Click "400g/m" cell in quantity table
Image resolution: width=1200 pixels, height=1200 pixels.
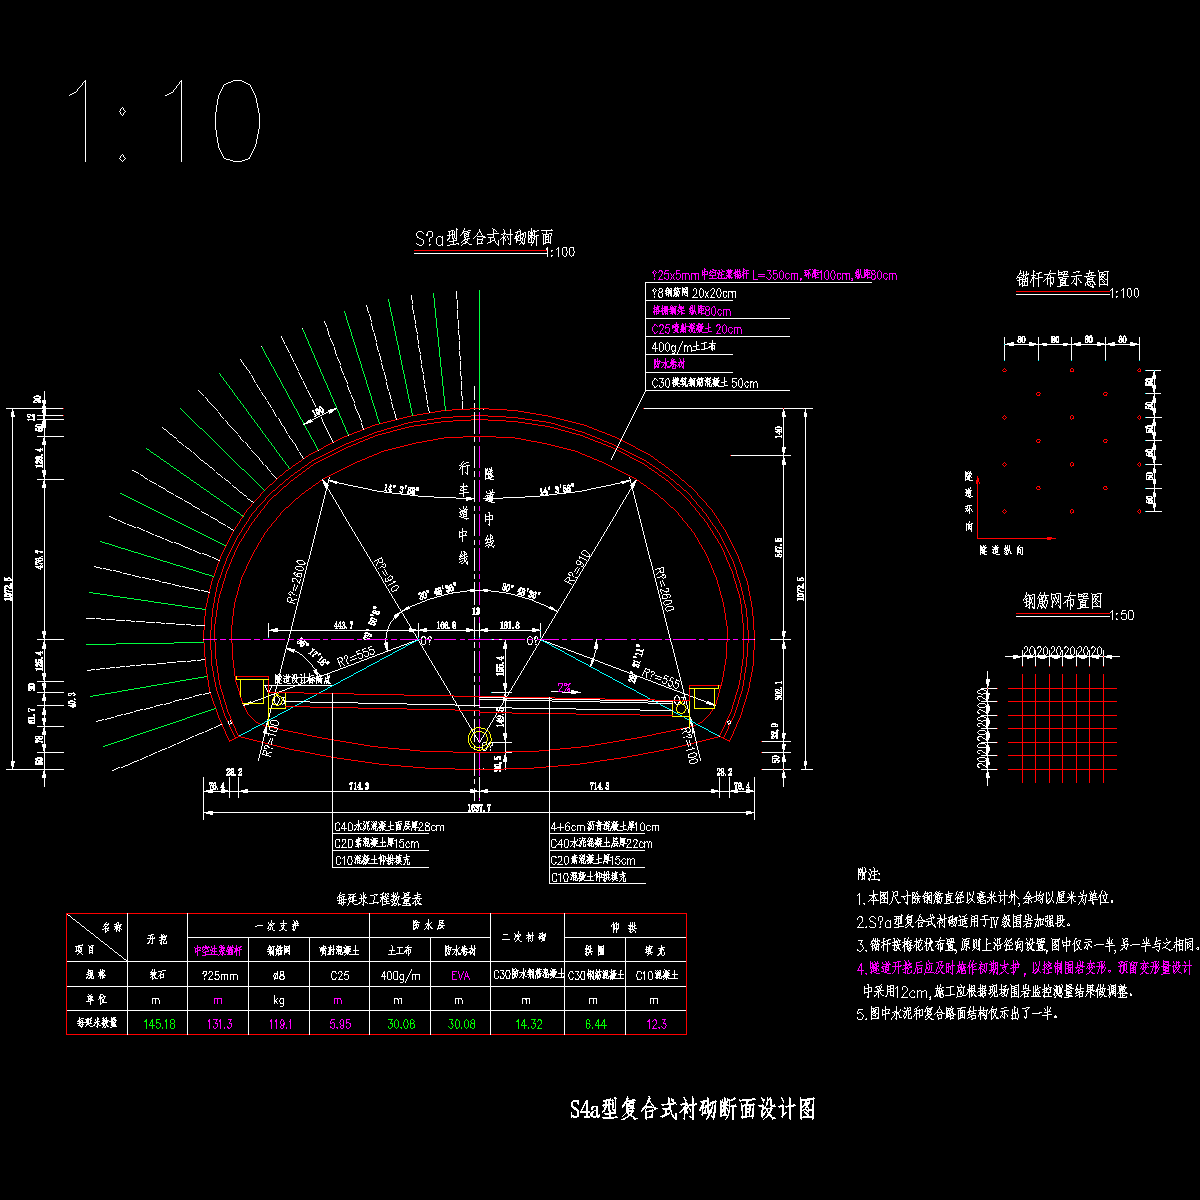(400, 974)
